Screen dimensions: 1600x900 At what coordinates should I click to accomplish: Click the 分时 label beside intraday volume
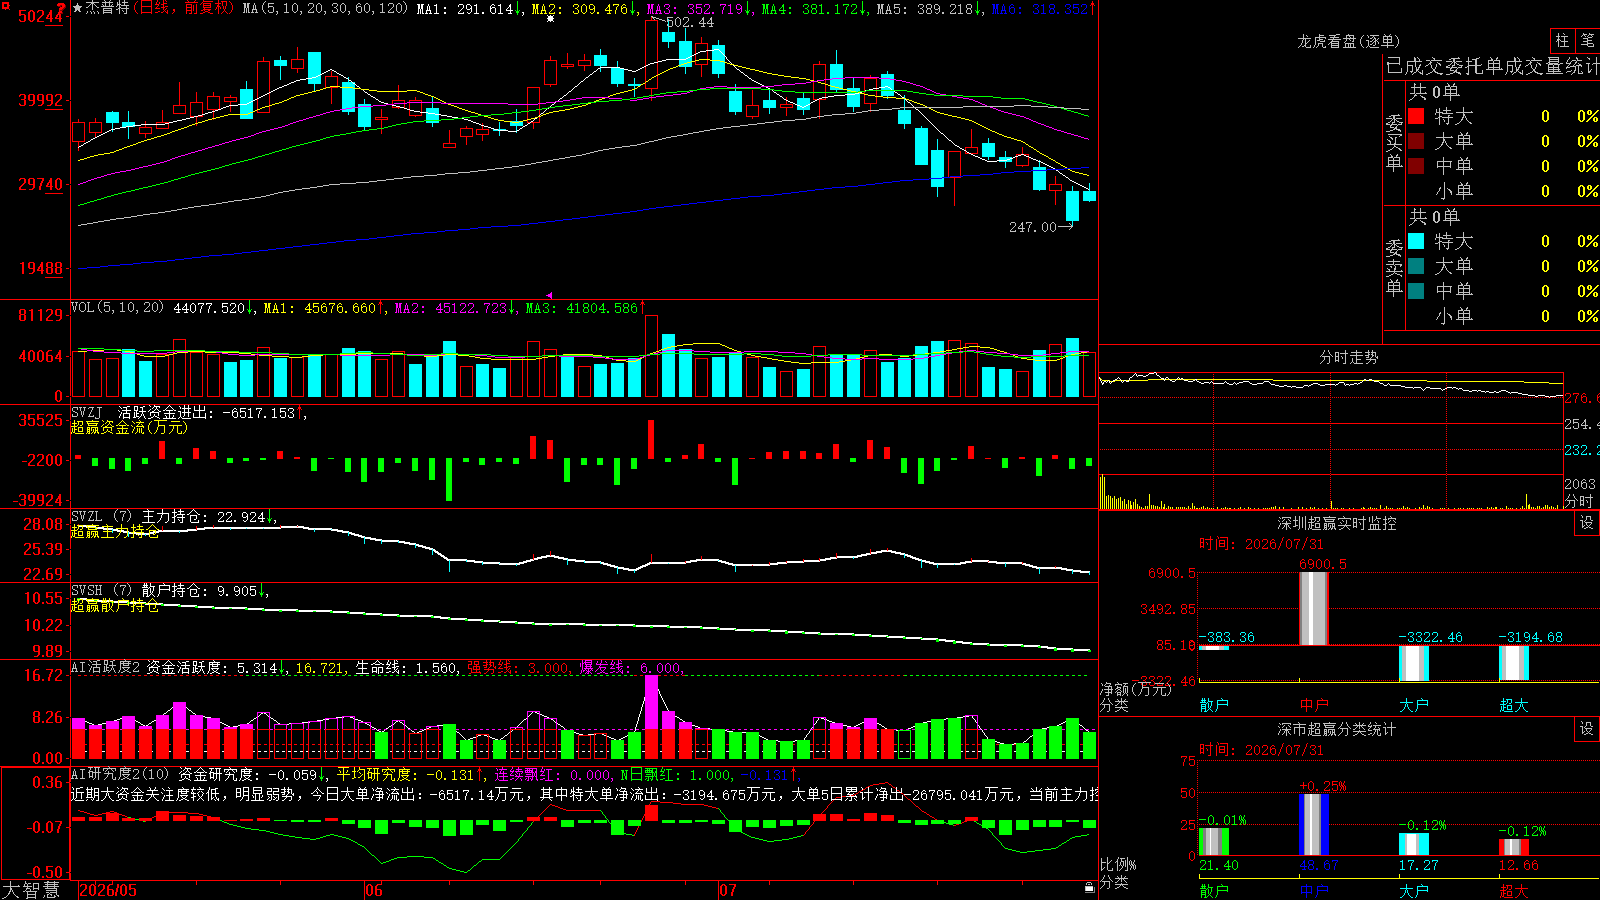coord(1579,501)
